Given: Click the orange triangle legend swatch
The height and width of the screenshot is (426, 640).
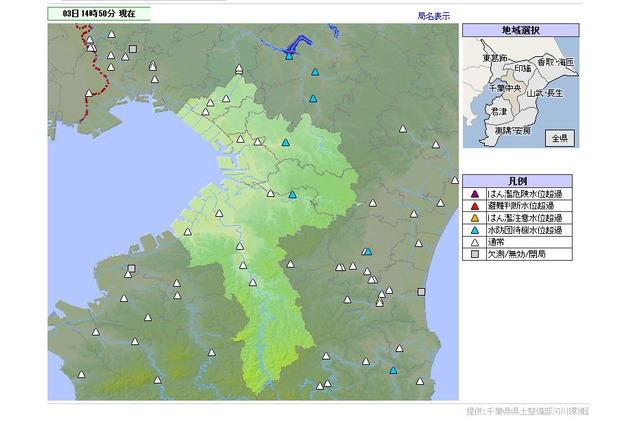Looking at the screenshot, I should coord(474,217).
